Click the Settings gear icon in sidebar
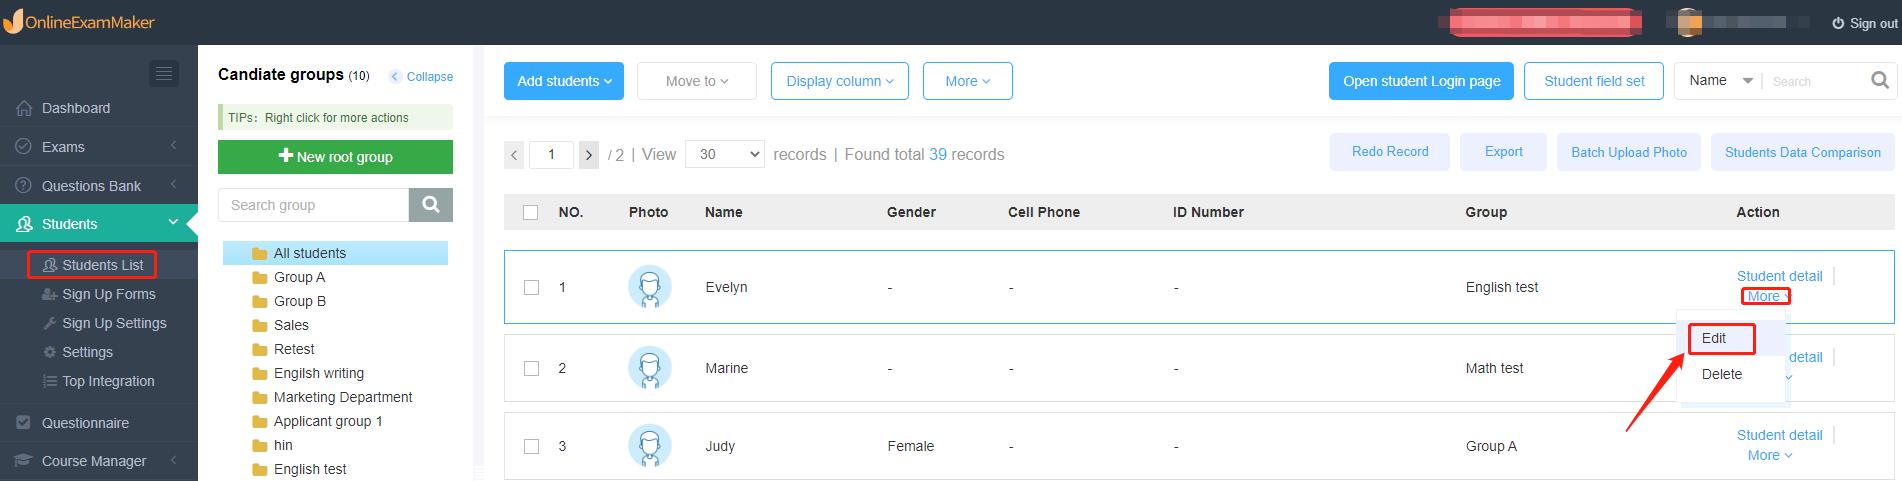This screenshot has height=481, width=1902. click(50, 352)
